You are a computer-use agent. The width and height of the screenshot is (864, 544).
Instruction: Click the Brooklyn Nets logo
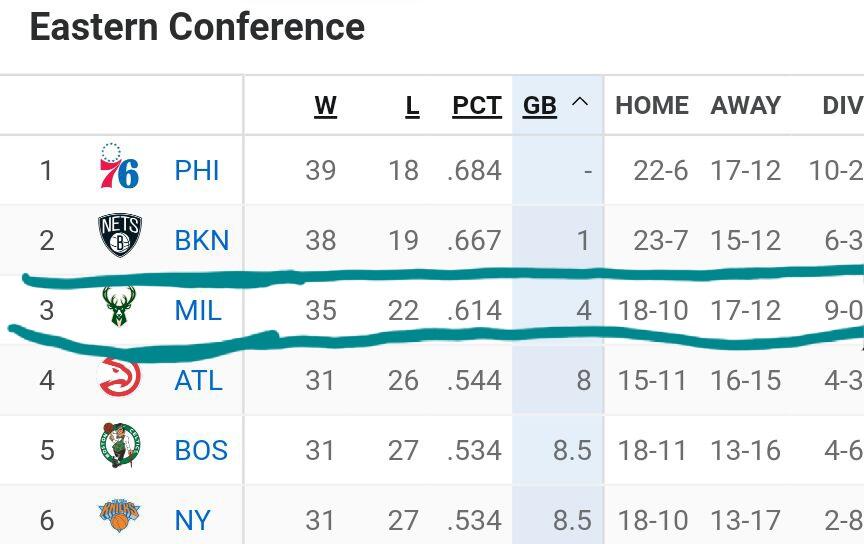[119, 236]
